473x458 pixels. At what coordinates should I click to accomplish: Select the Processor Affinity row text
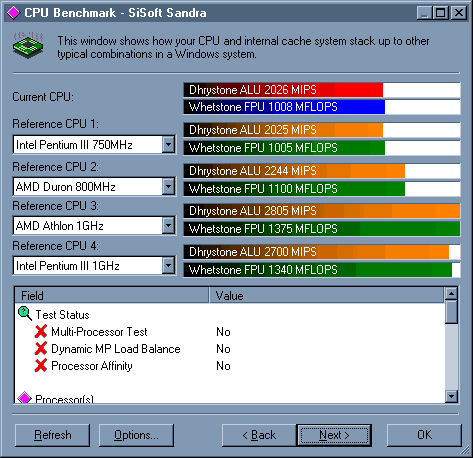click(x=92, y=366)
